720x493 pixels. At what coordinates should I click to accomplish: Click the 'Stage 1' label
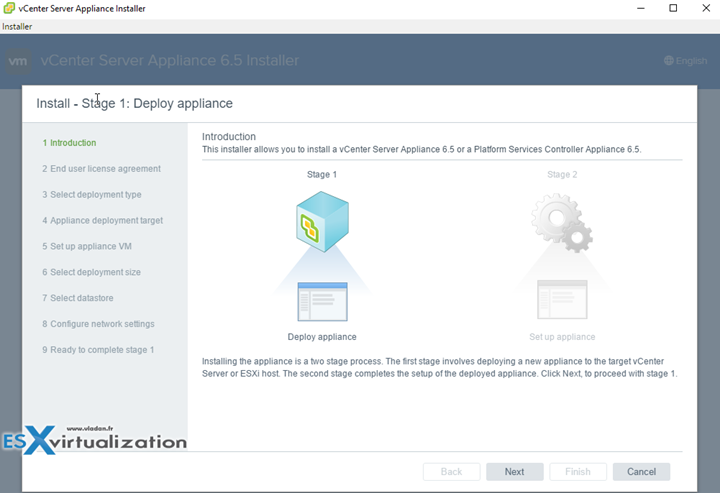322,174
